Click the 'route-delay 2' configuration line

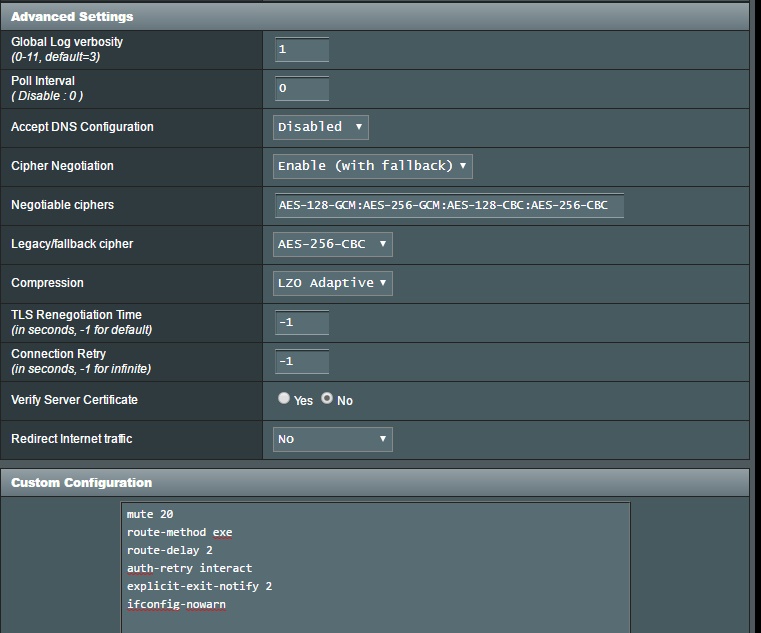(169, 550)
